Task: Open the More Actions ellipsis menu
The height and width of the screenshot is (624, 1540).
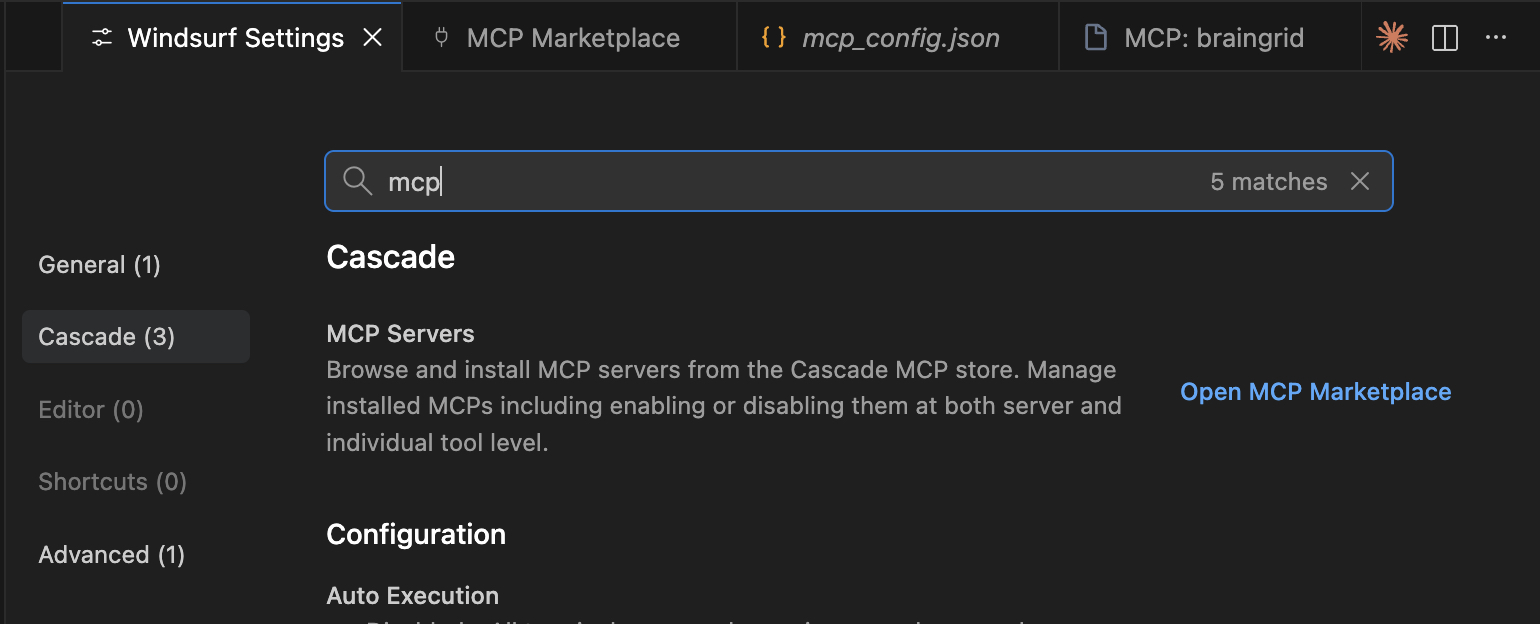Action: tap(1496, 38)
